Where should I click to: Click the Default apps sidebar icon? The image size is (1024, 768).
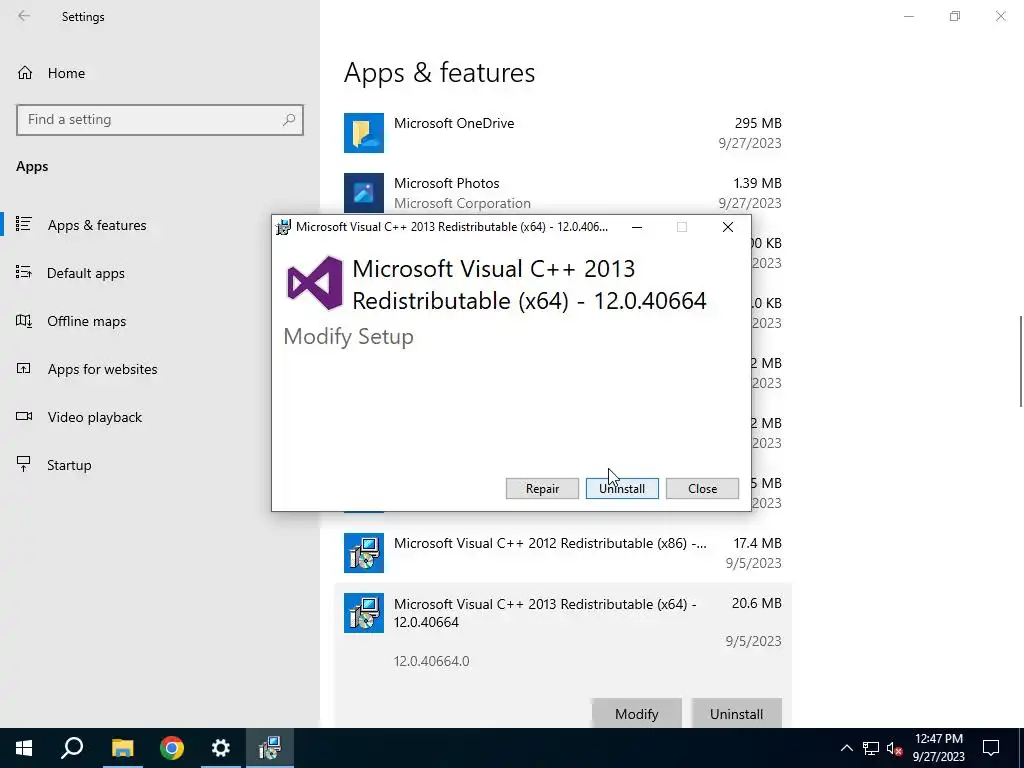tap(24, 272)
